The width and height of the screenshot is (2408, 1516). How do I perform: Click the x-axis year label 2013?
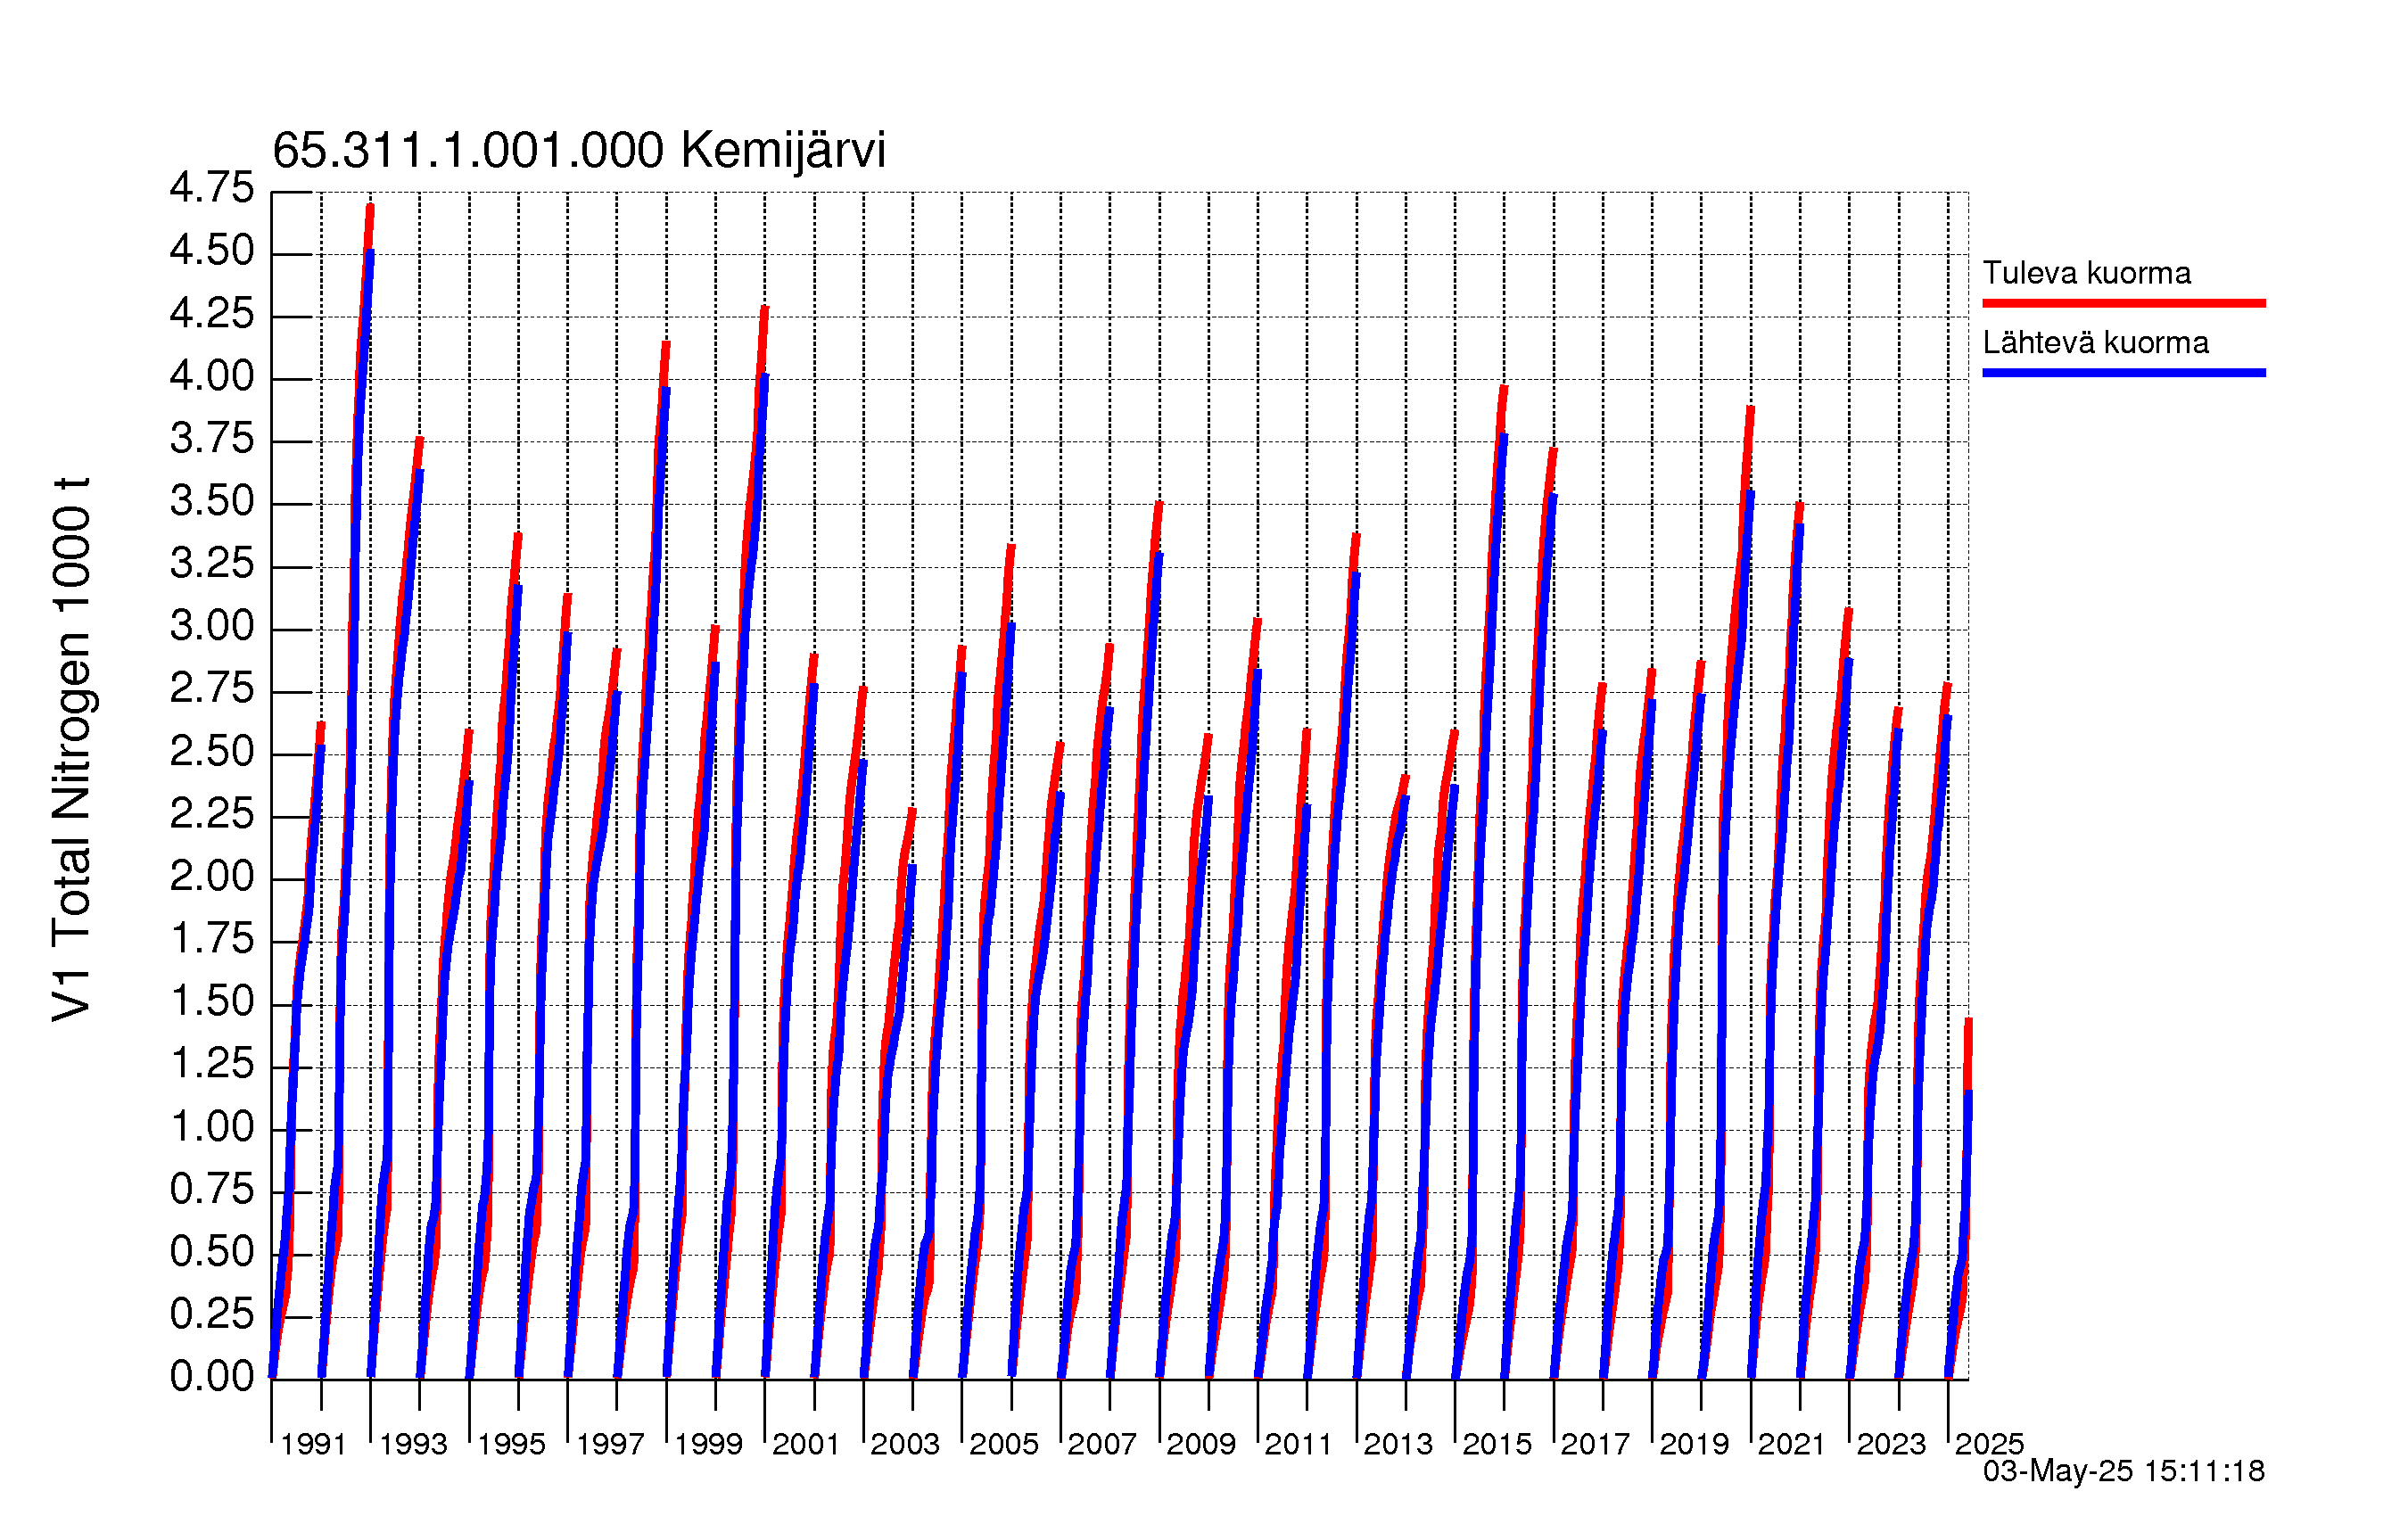click(x=1398, y=1444)
